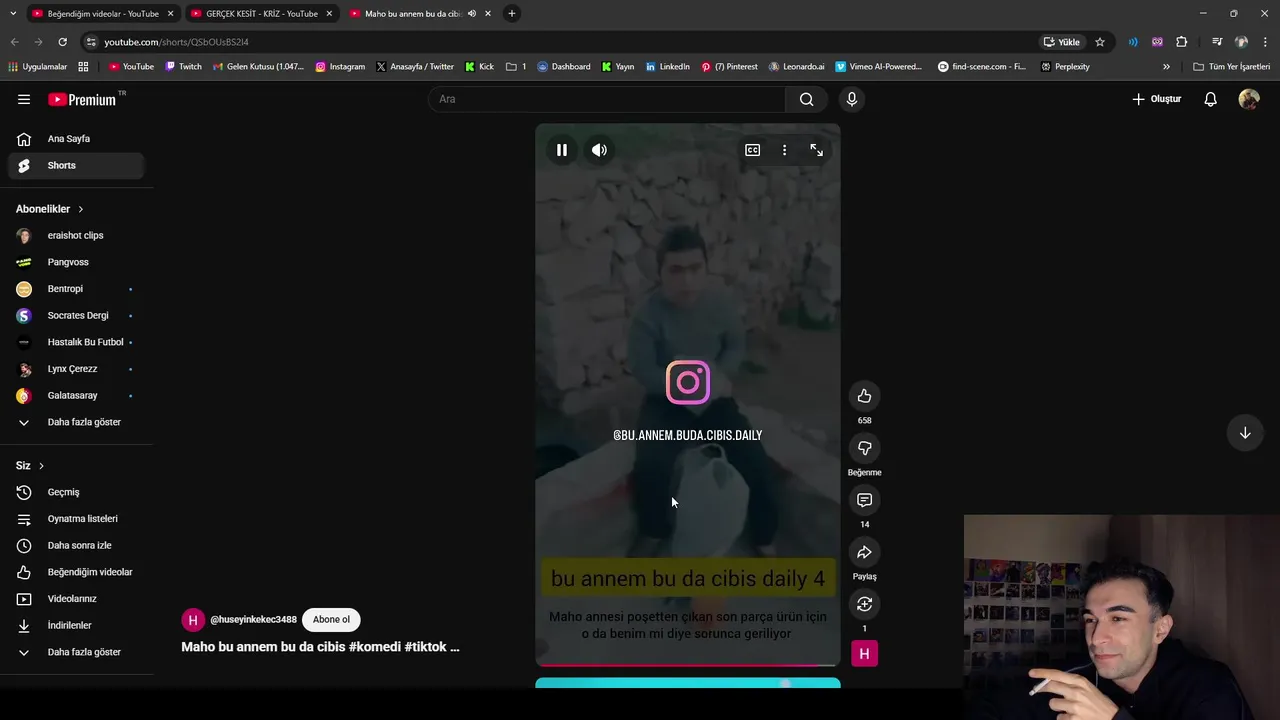Open İndirilenler downloads
Screen dimensions: 1280x720
[76, 625]
